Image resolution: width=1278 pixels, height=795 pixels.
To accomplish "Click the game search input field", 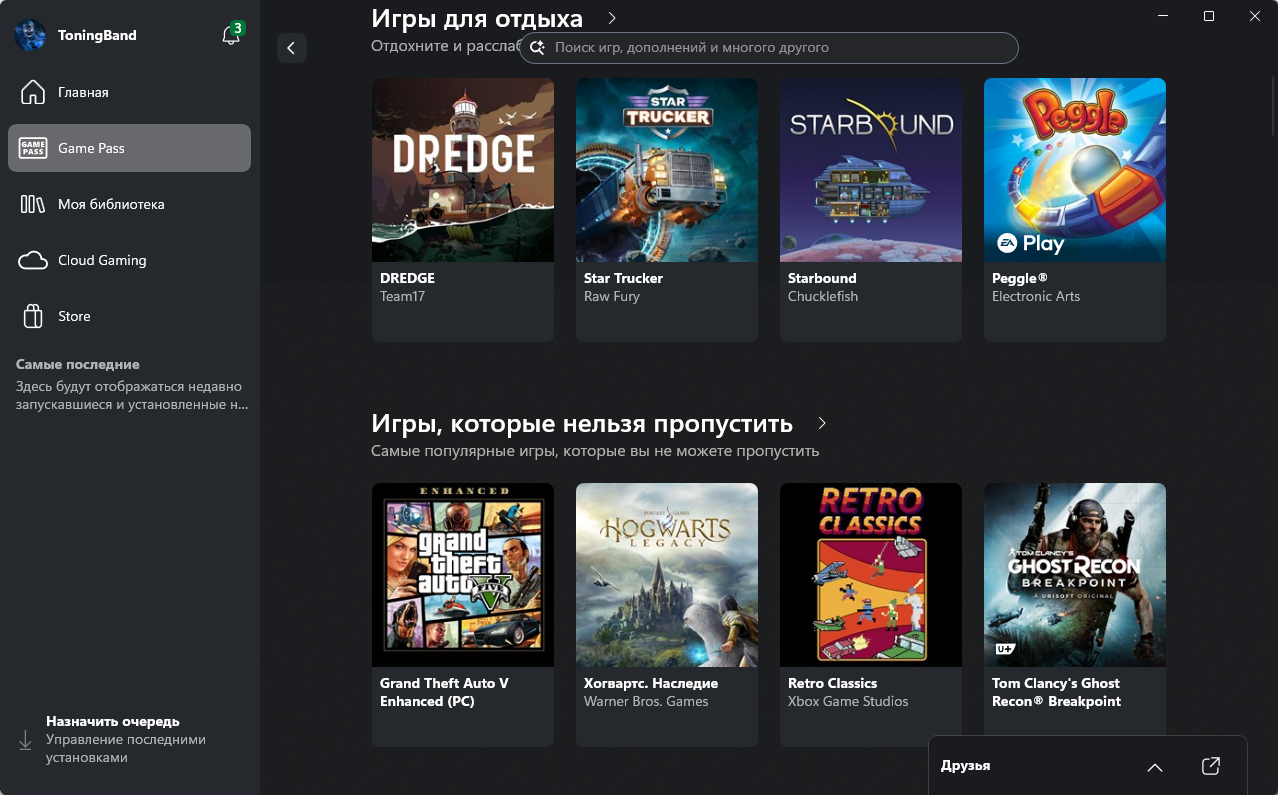I will (x=780, y=47).
